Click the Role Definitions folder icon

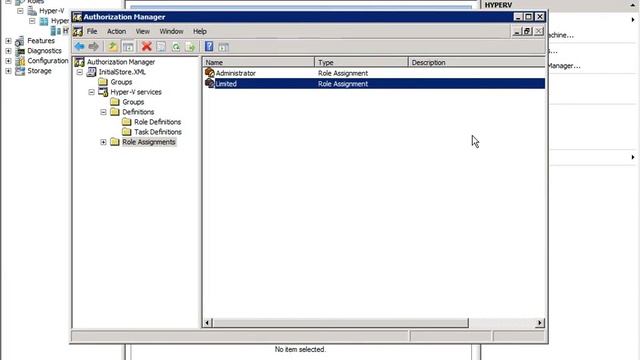[x=127, y=122]
